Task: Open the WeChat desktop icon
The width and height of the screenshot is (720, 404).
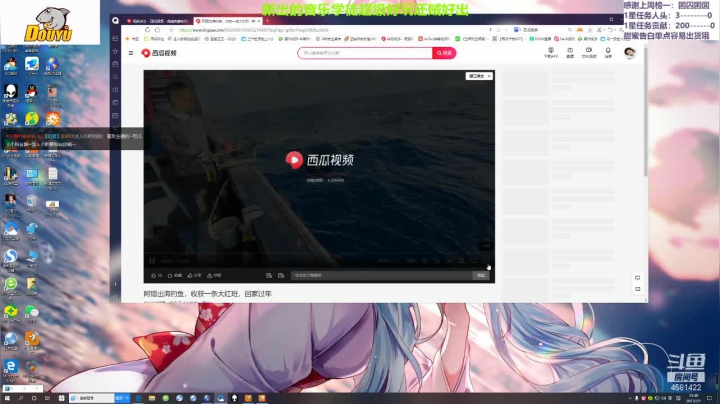Action: click(x=31, y=313)
